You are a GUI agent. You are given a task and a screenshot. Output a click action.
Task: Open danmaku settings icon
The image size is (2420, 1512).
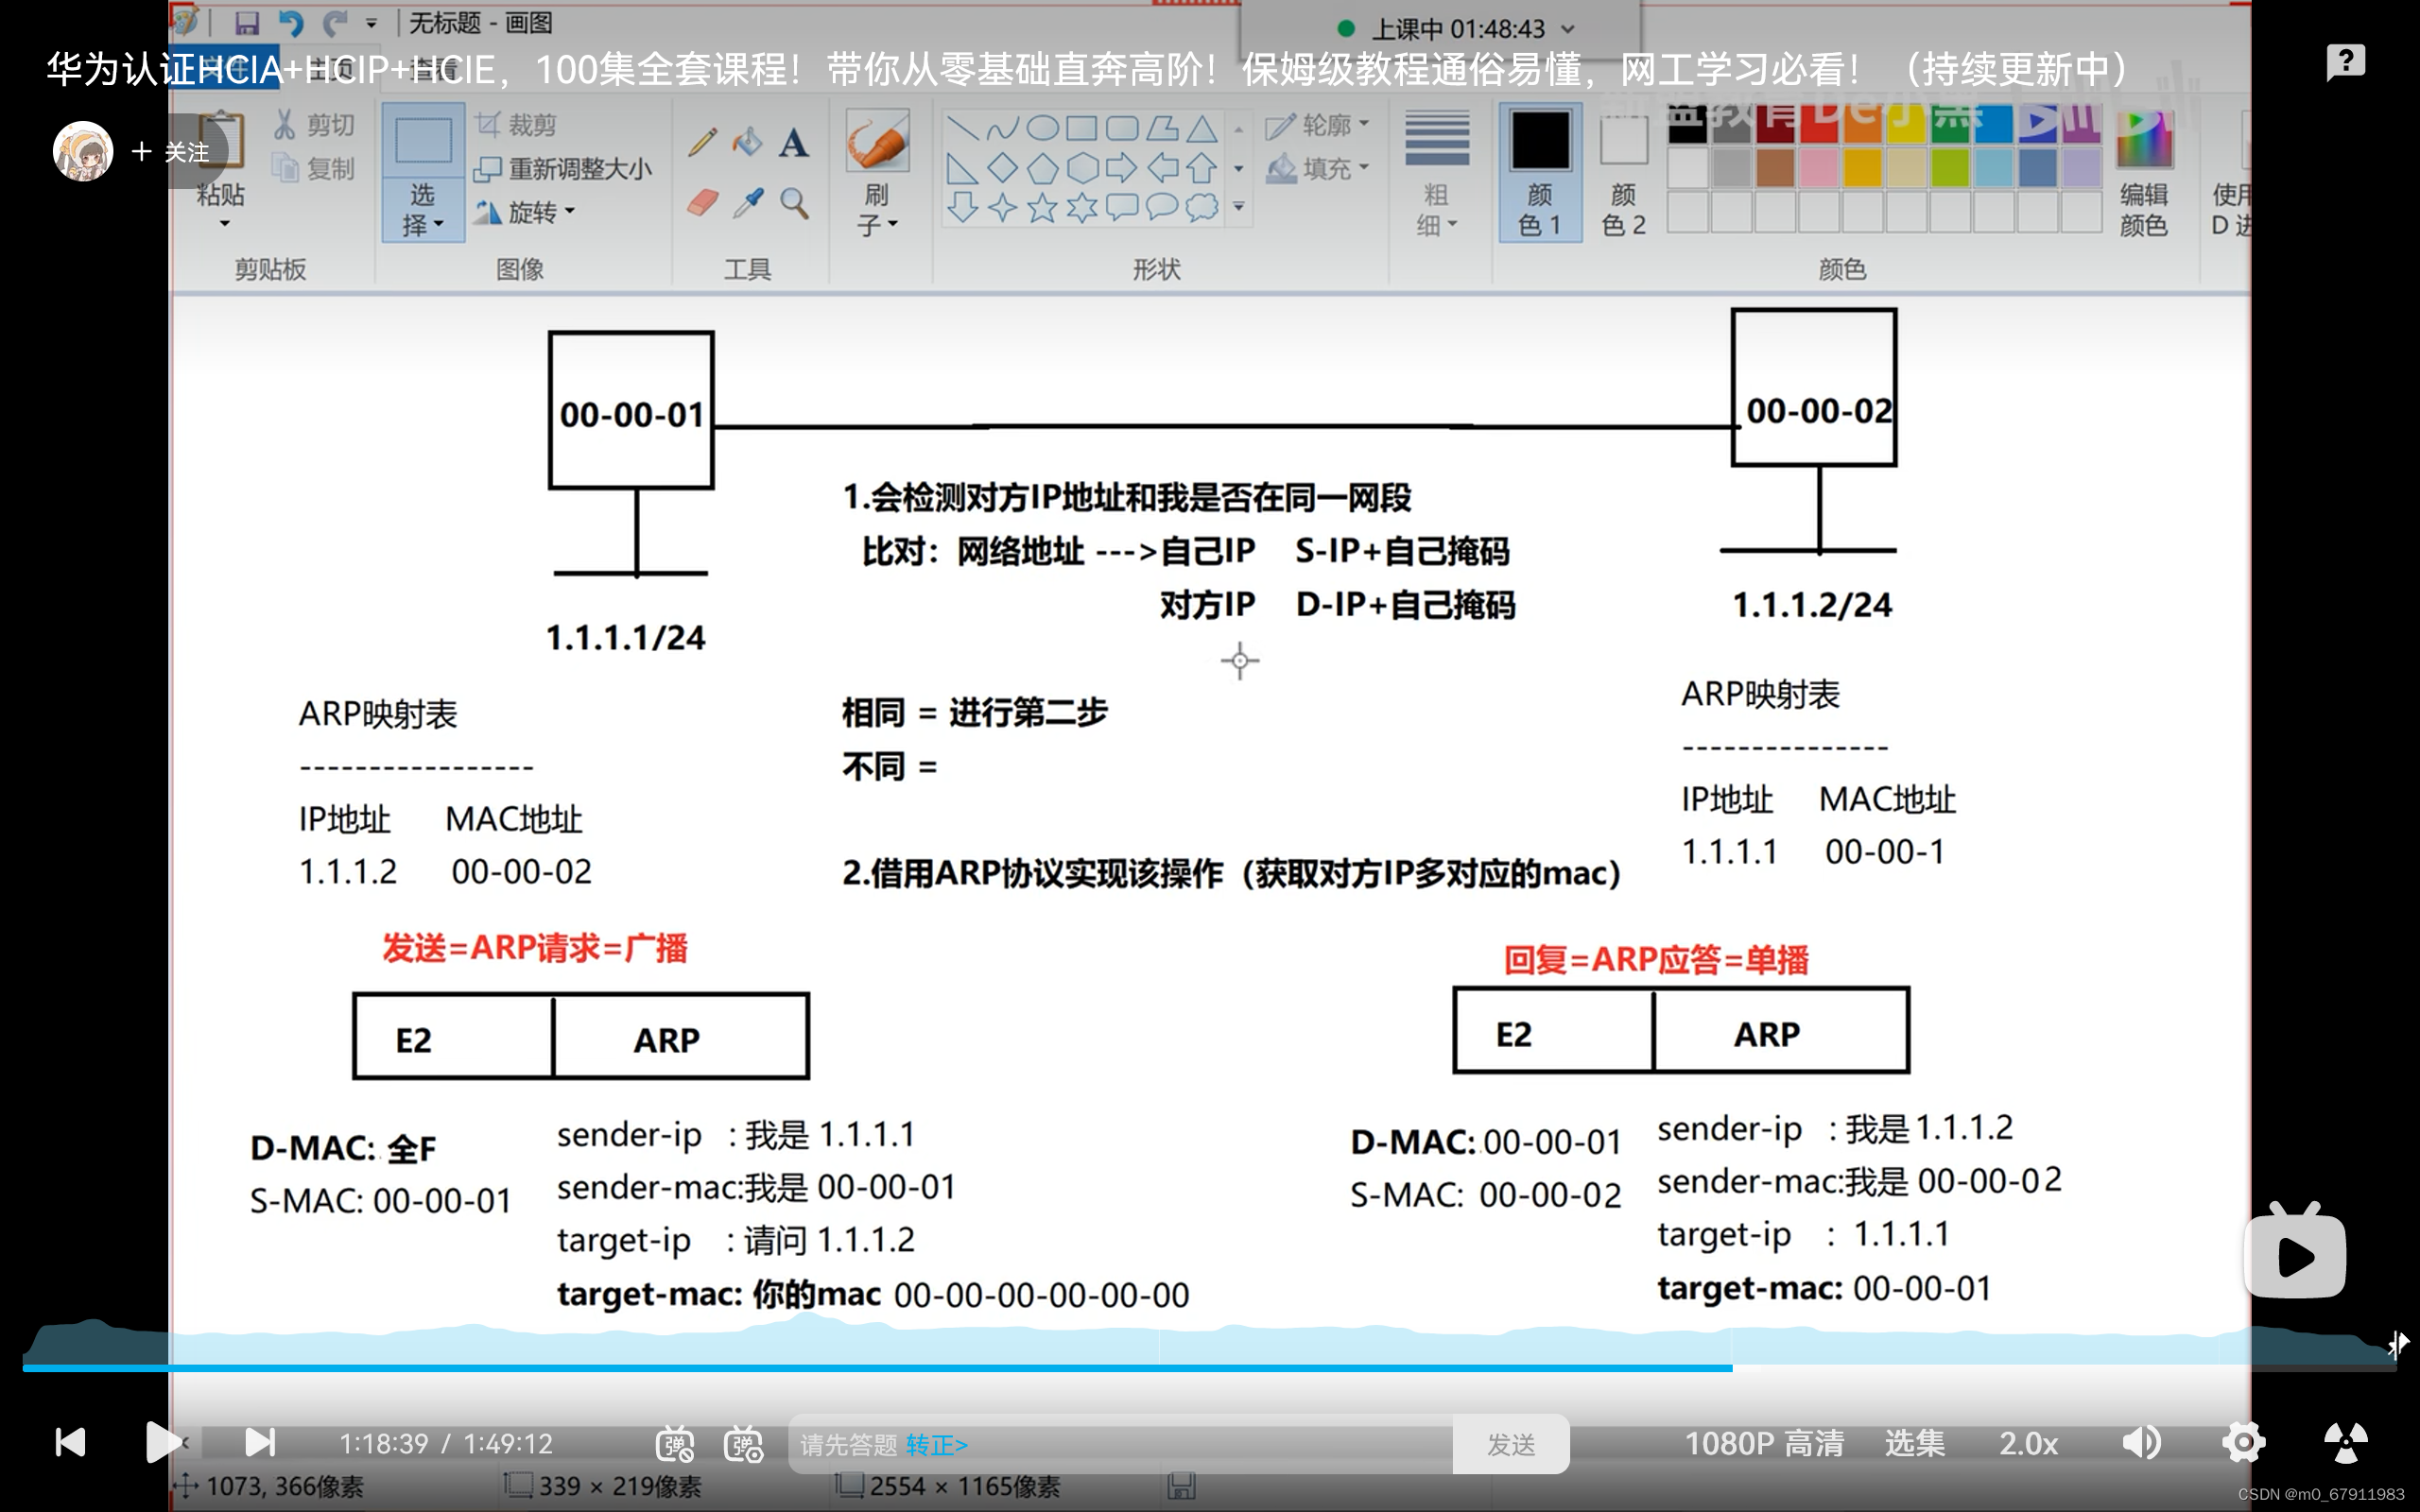tap(744, 1443)
